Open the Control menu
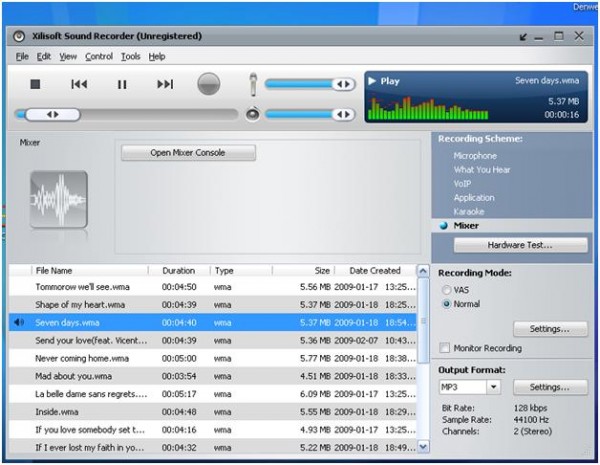Viewport: 600px width, 465px height. pos(99,57)
